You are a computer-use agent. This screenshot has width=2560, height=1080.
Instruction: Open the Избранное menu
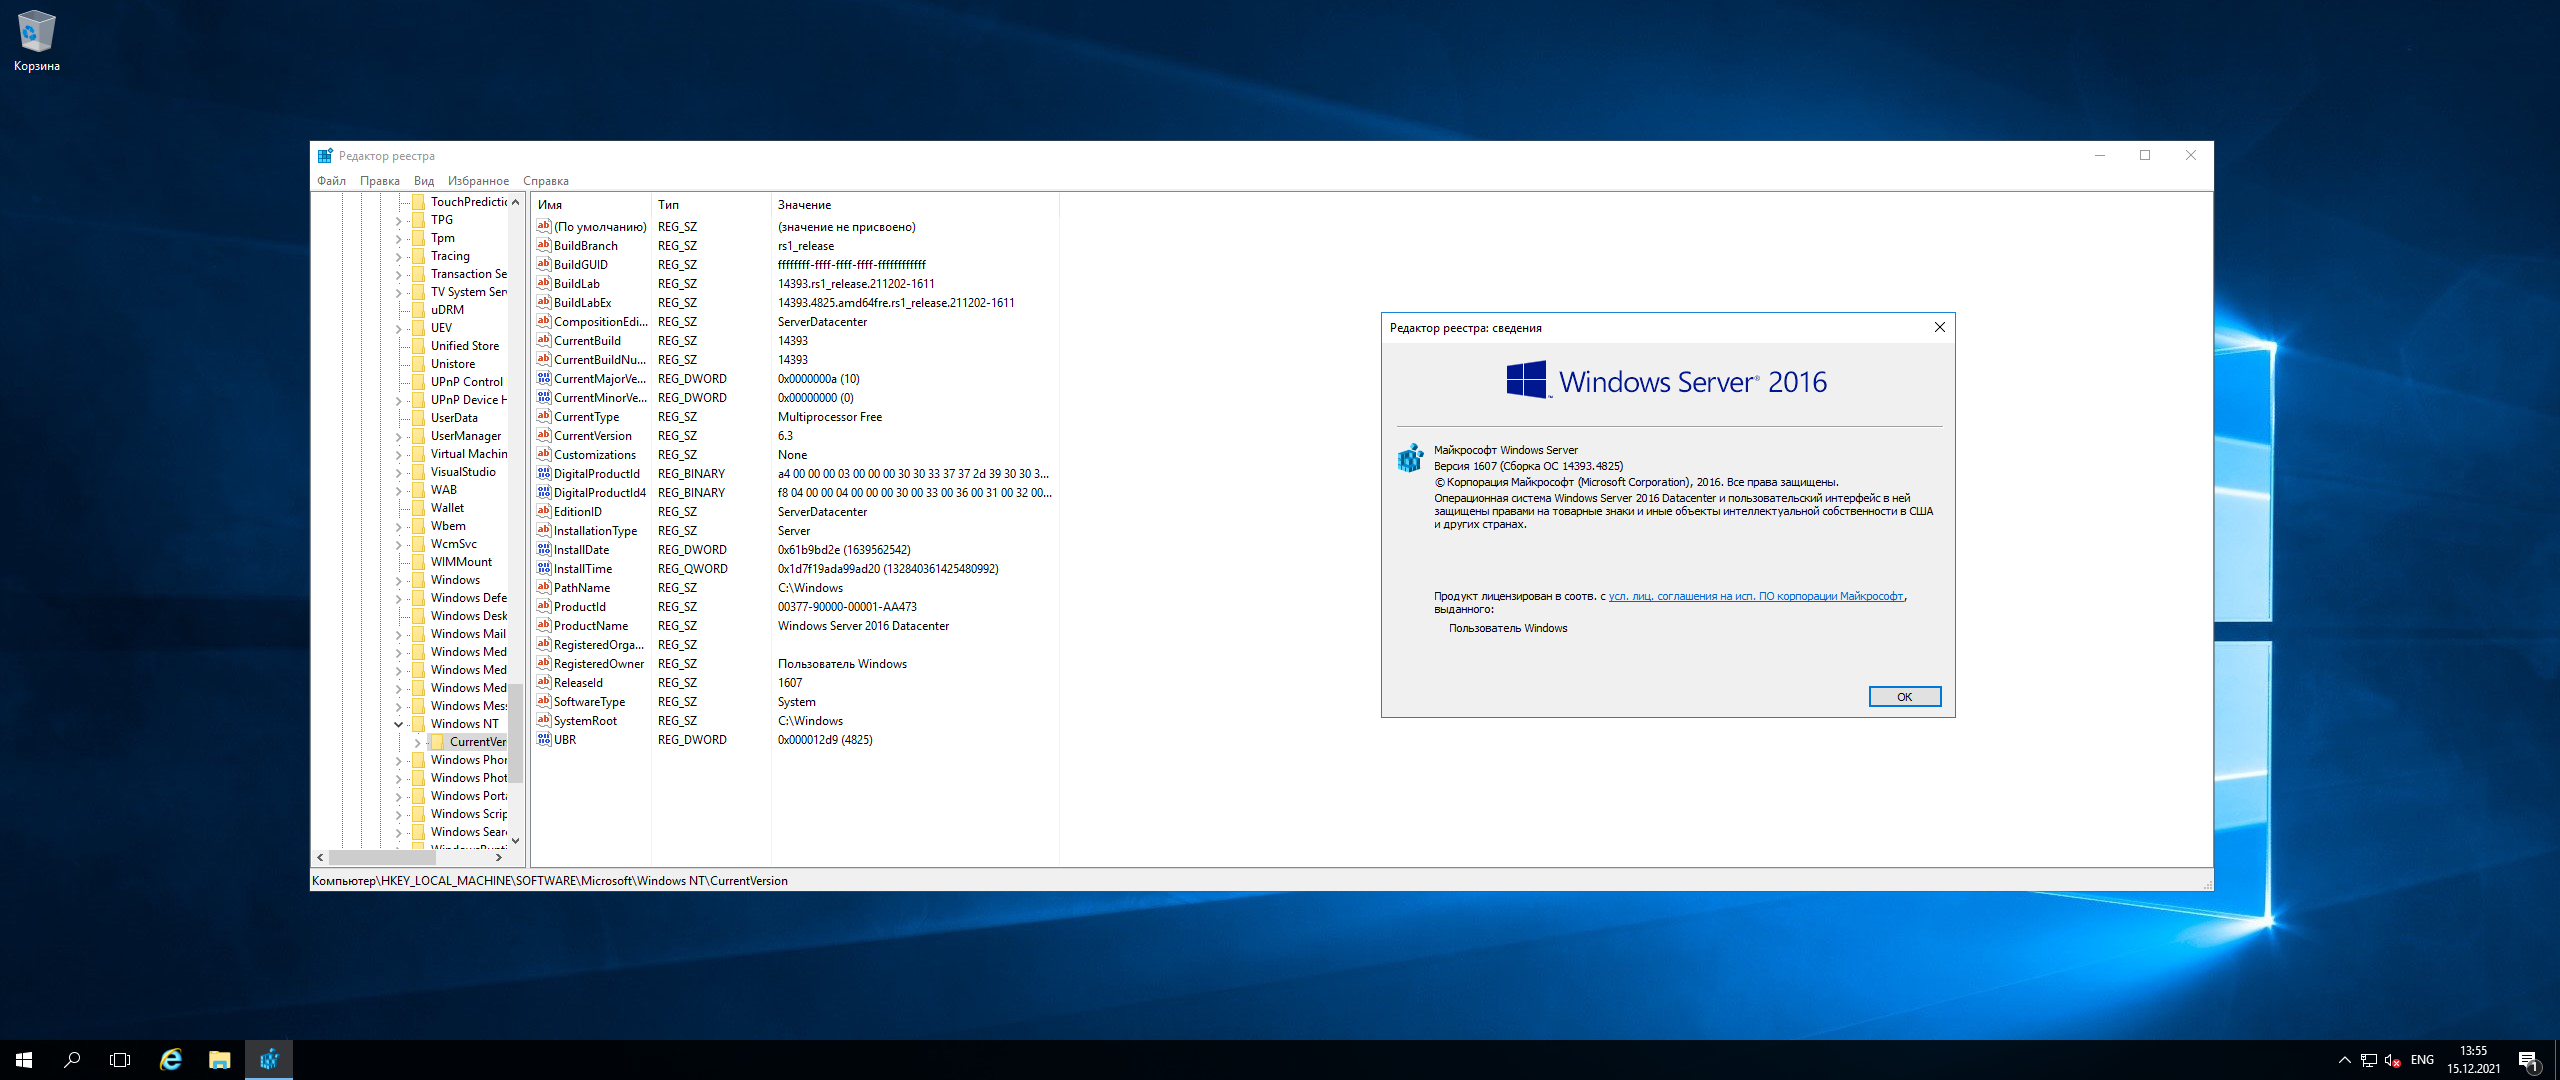coord(477,181)
